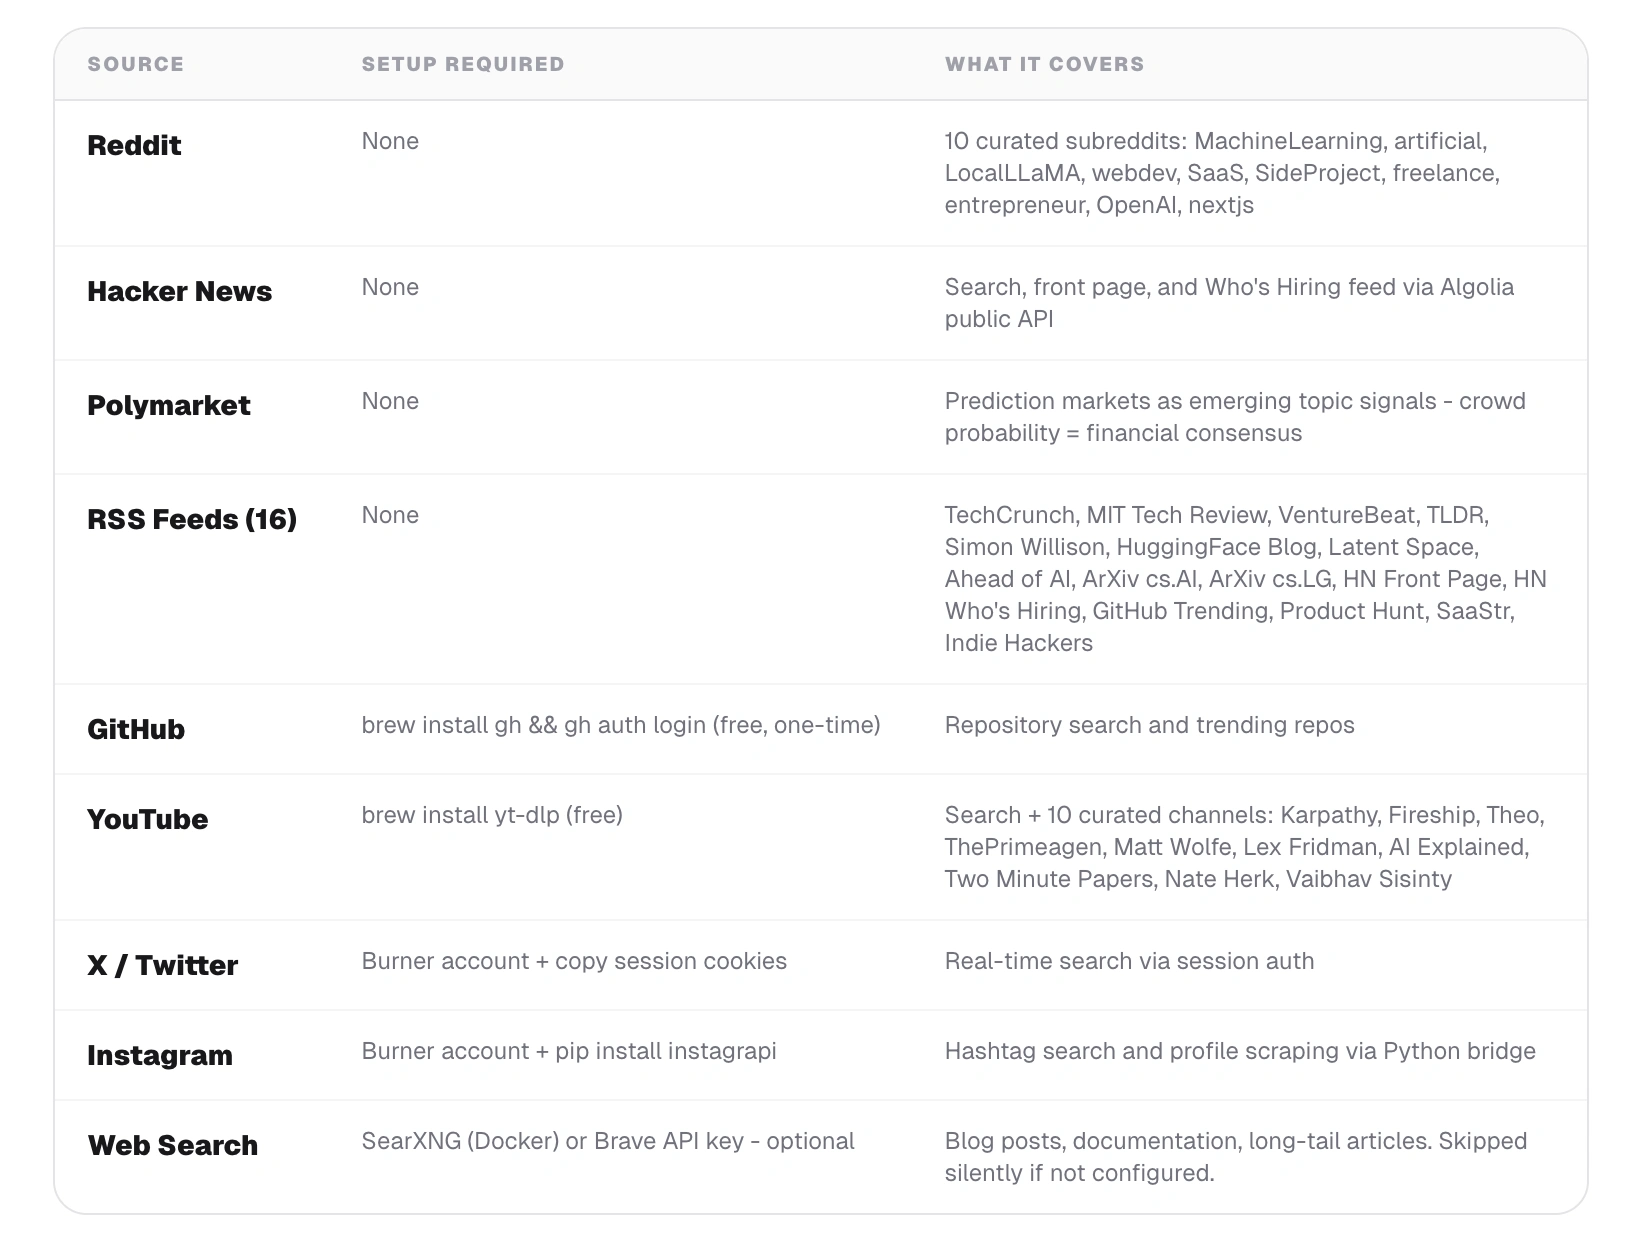Select the Reddit source name
The image size is (1642, 1246).
tap(134, 145)
